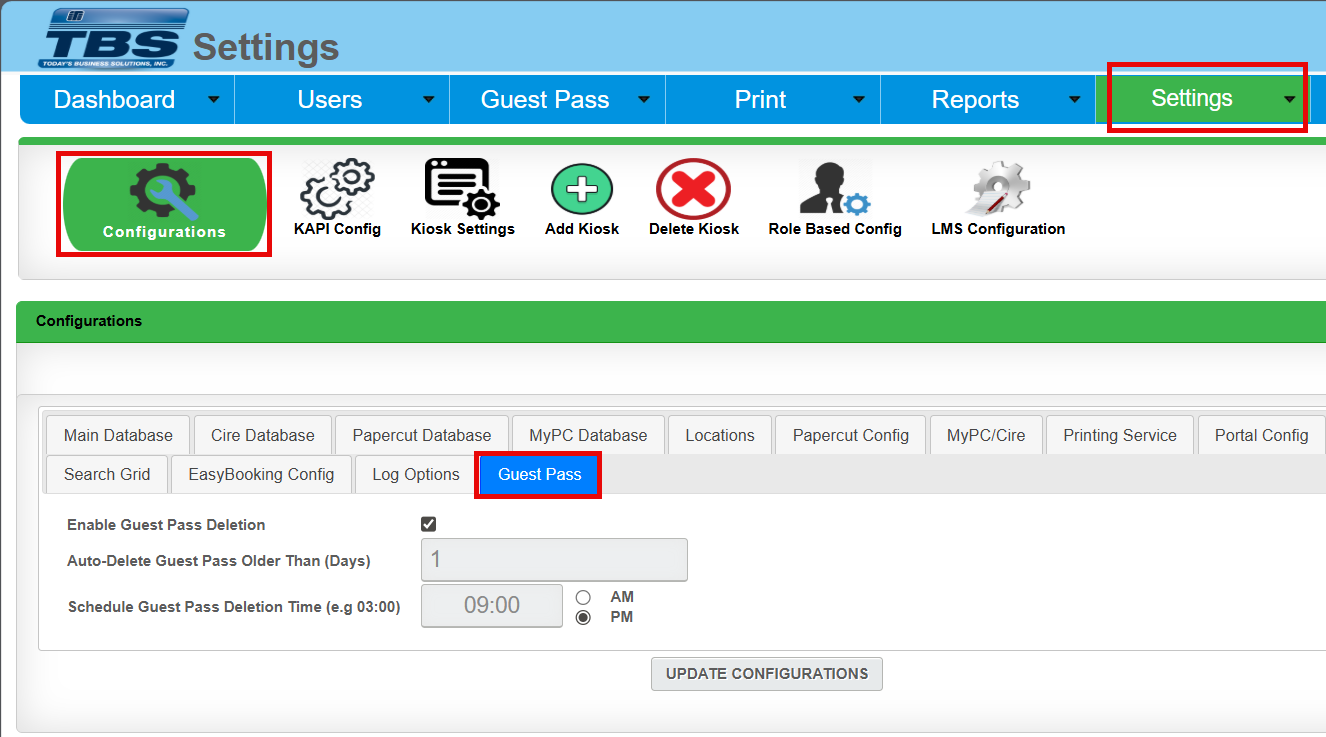Expand the Reports menu arrow

[x=1074, y=100]
